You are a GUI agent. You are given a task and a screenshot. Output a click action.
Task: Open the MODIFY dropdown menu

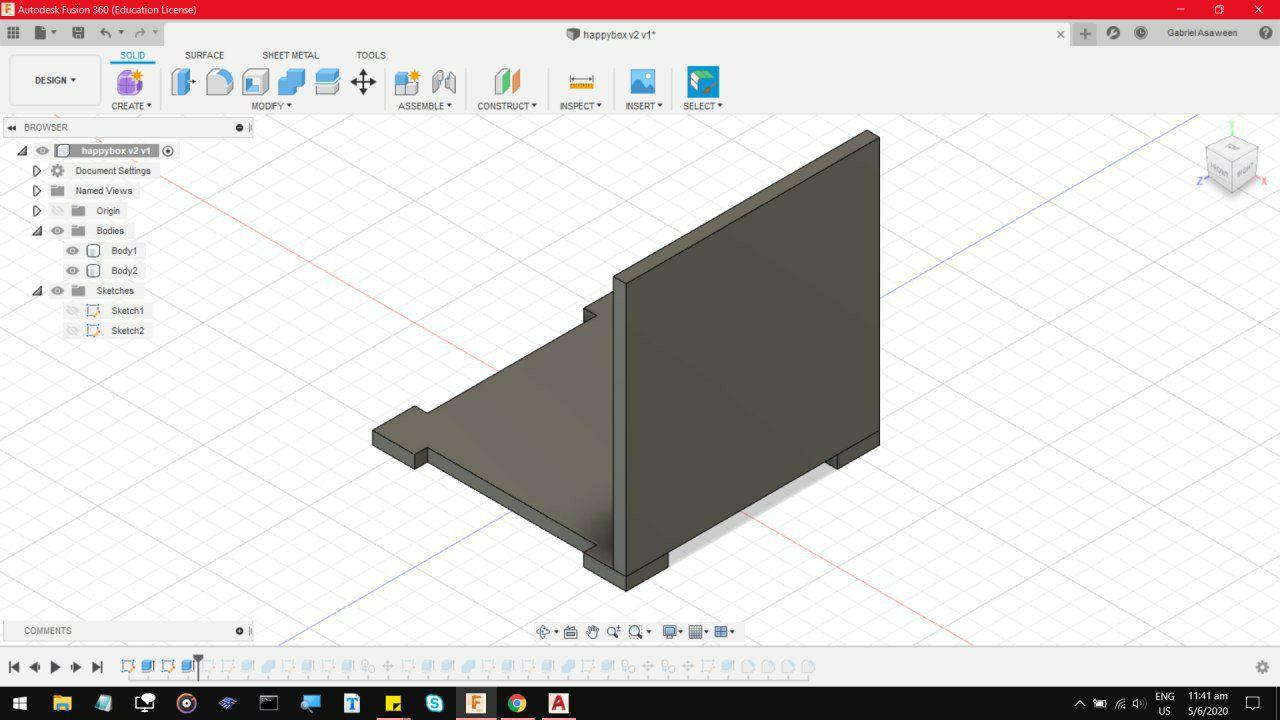click(271, 106)
